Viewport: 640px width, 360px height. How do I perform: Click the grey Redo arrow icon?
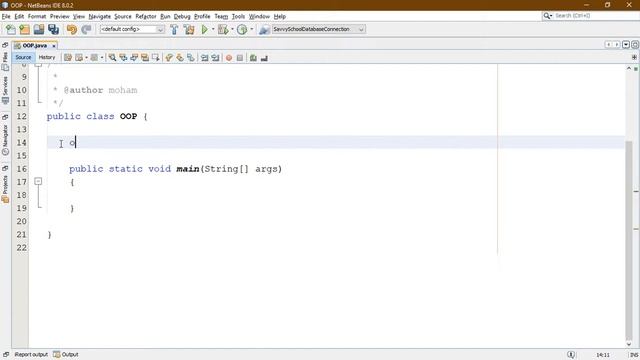(86, 29)
